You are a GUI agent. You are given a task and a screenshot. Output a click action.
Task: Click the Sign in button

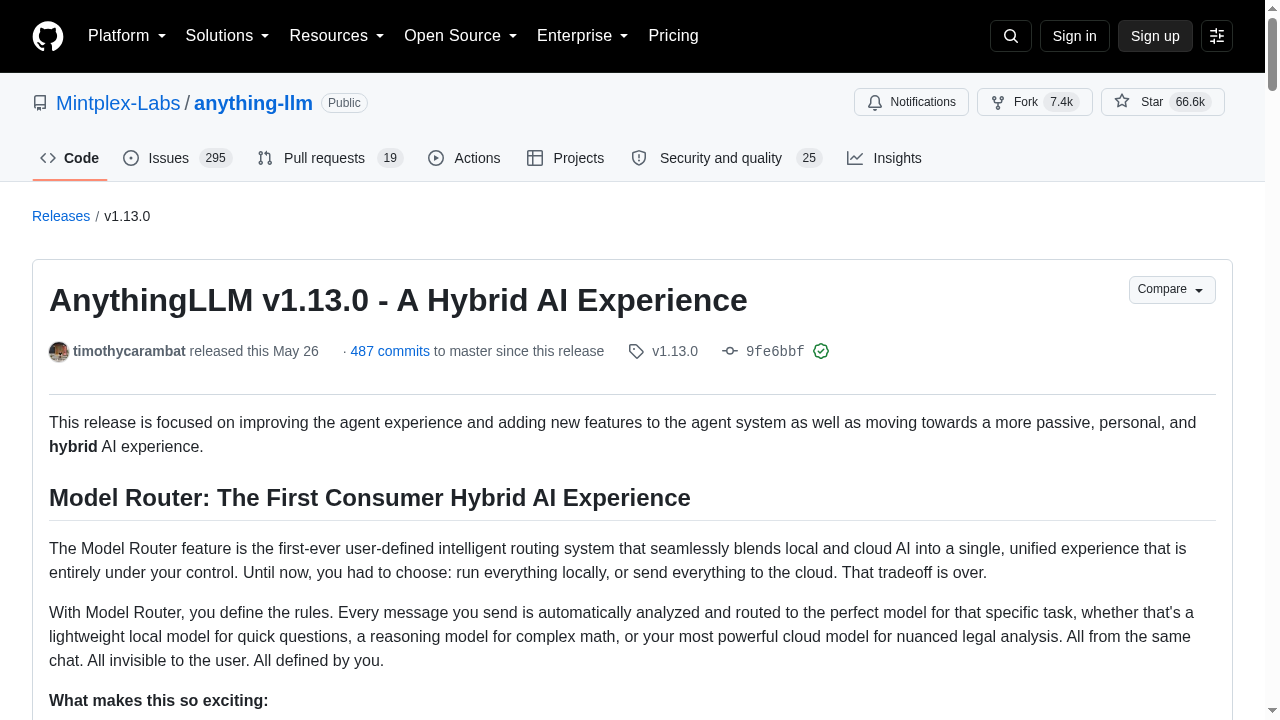point(1075,36)
